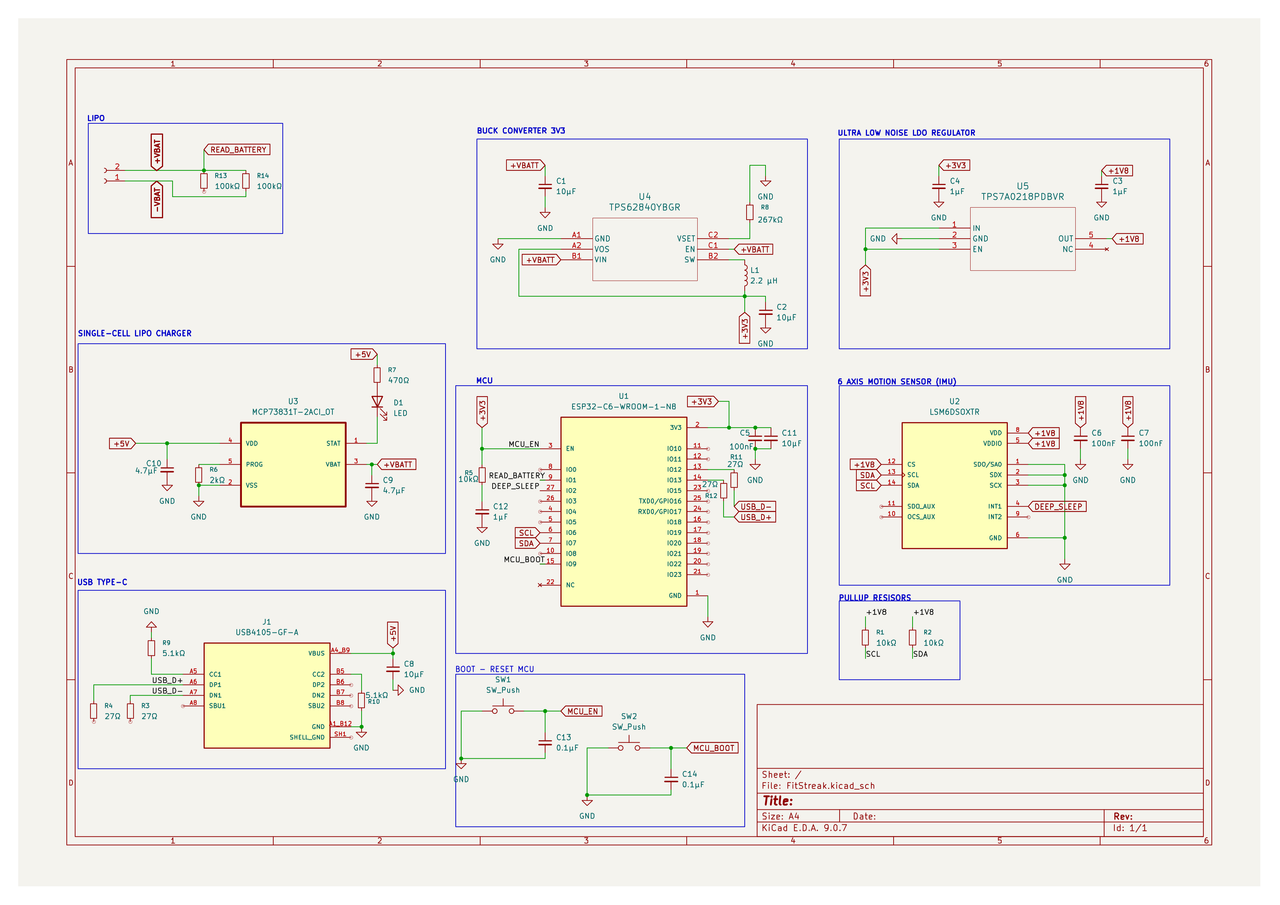The width and height of the screenshot is (1280, 905).
Task: Select the 6 AXIS MOTION SENSOR (IMU) heading
Action: pyautogui.click(x=898, y=382)
